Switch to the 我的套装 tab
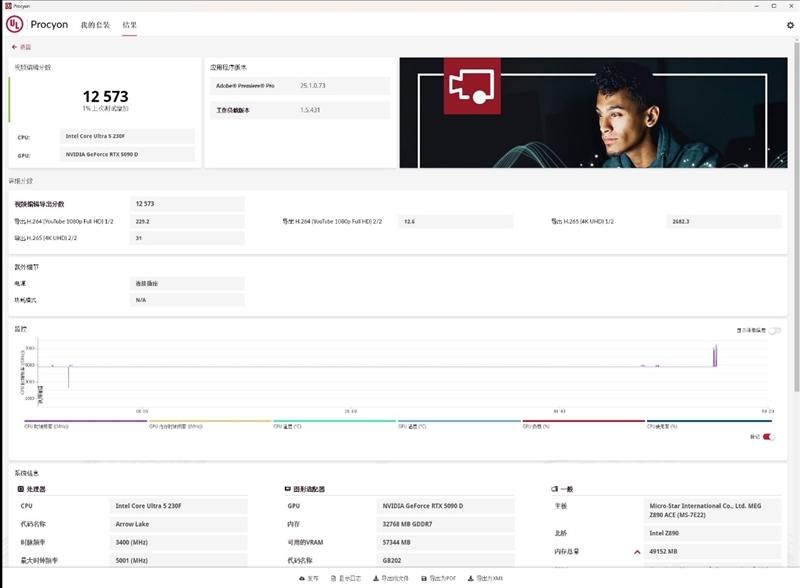The height and width of the screenshot is (588, 800). [95, 25]
